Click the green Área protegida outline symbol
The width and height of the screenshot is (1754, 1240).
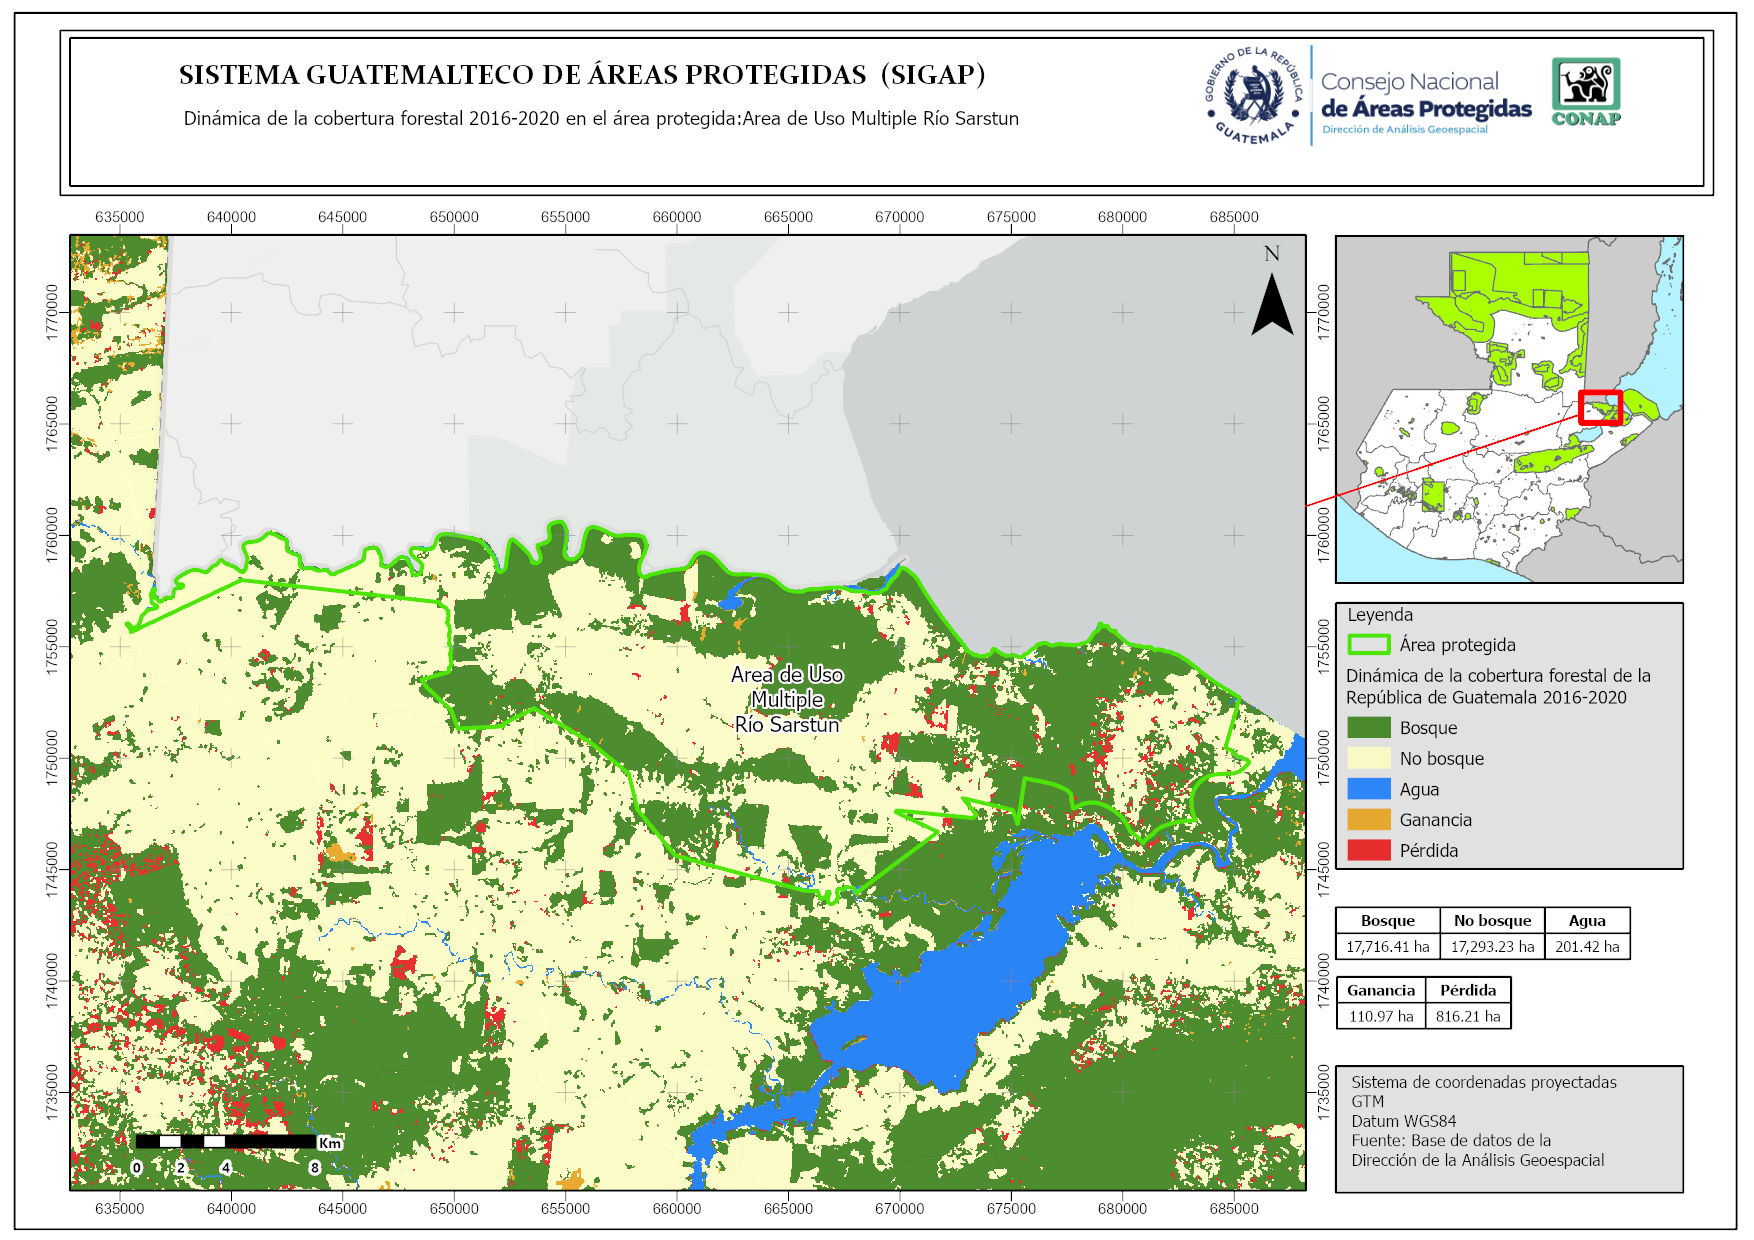1368,645
